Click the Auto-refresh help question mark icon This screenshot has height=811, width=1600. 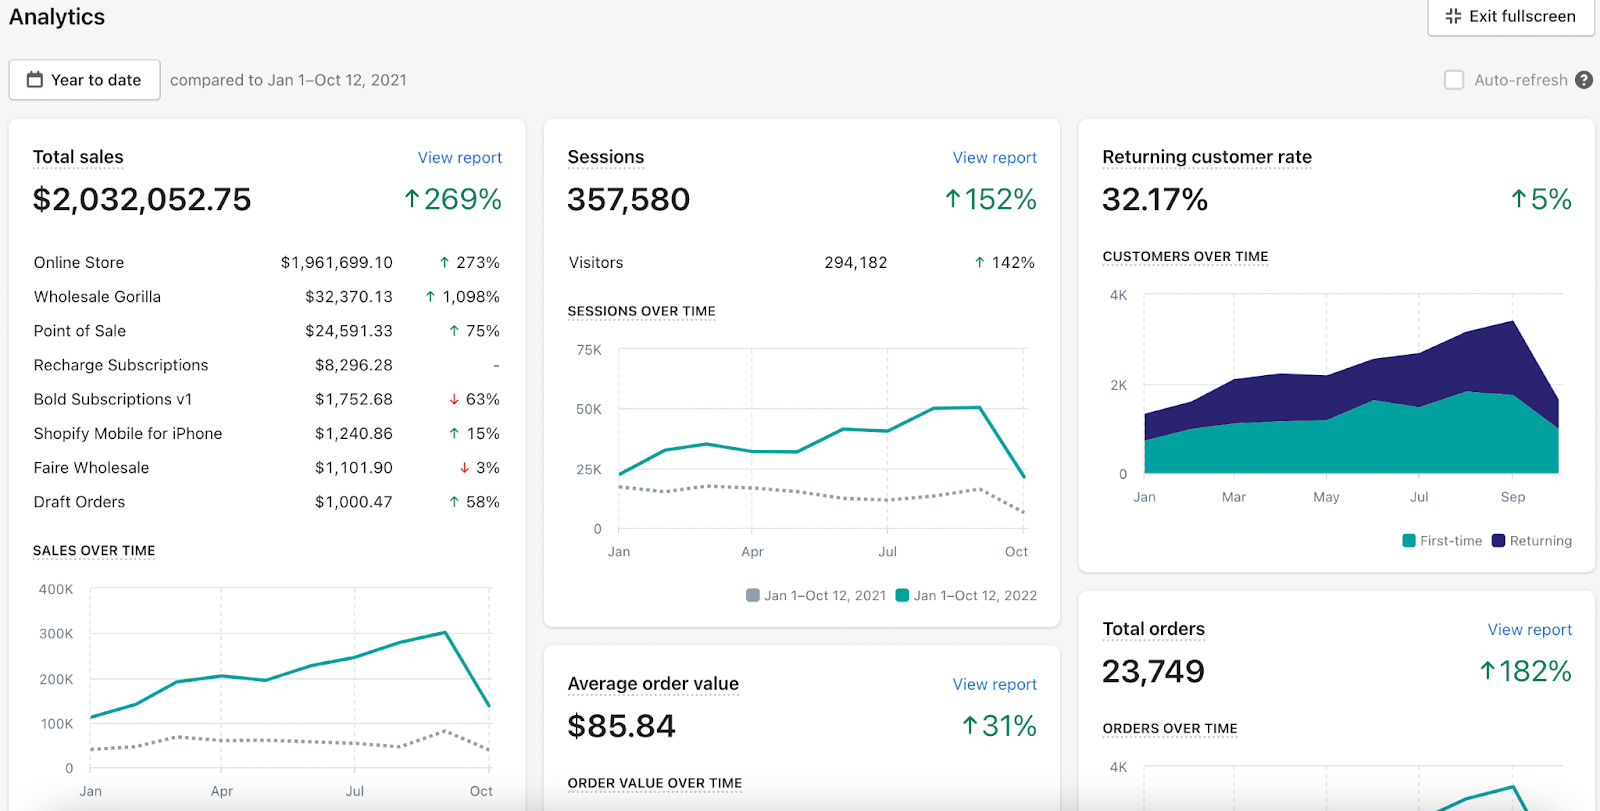[x=1584, y=80]
